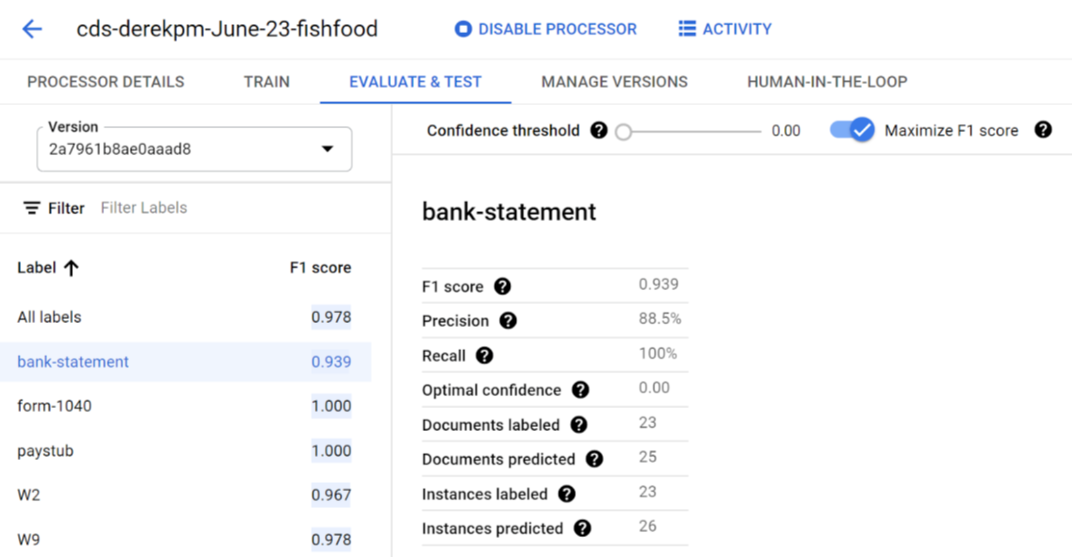Screen dimensions: 1072x557
Task: Click the 0.00 confidence threshold value
Action: [x=786, y=131]
